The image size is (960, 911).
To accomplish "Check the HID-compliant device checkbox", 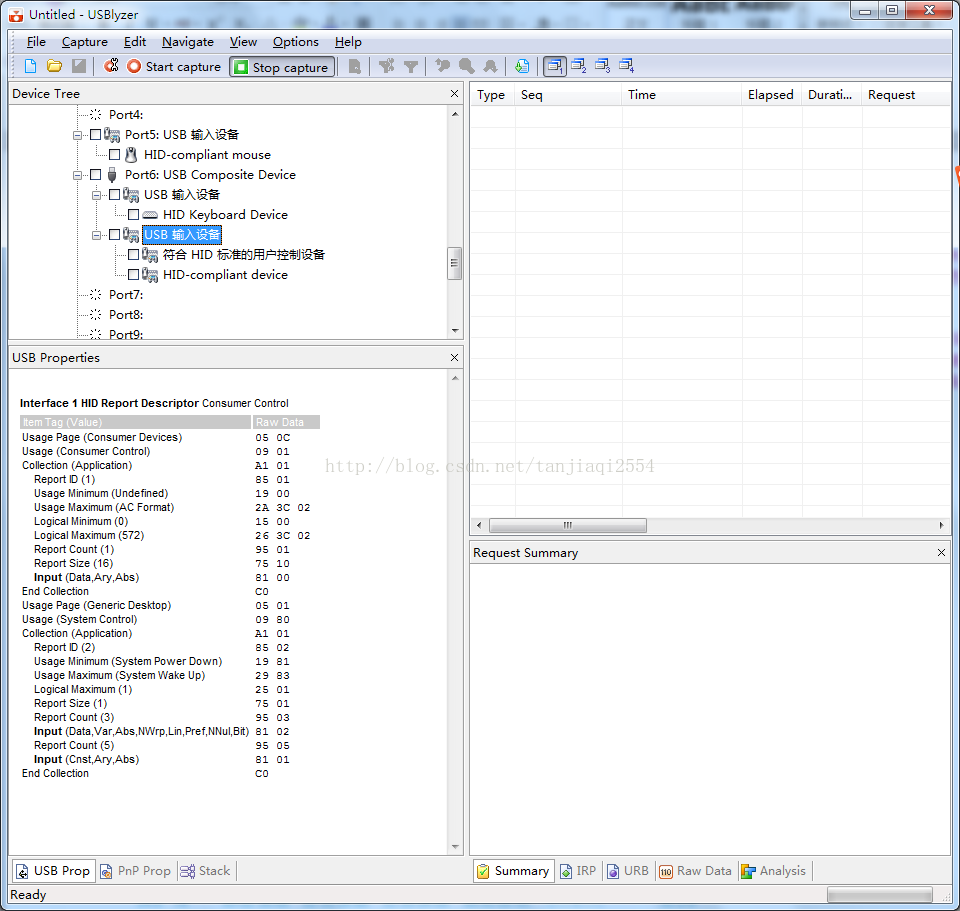I will coord(133,275).
